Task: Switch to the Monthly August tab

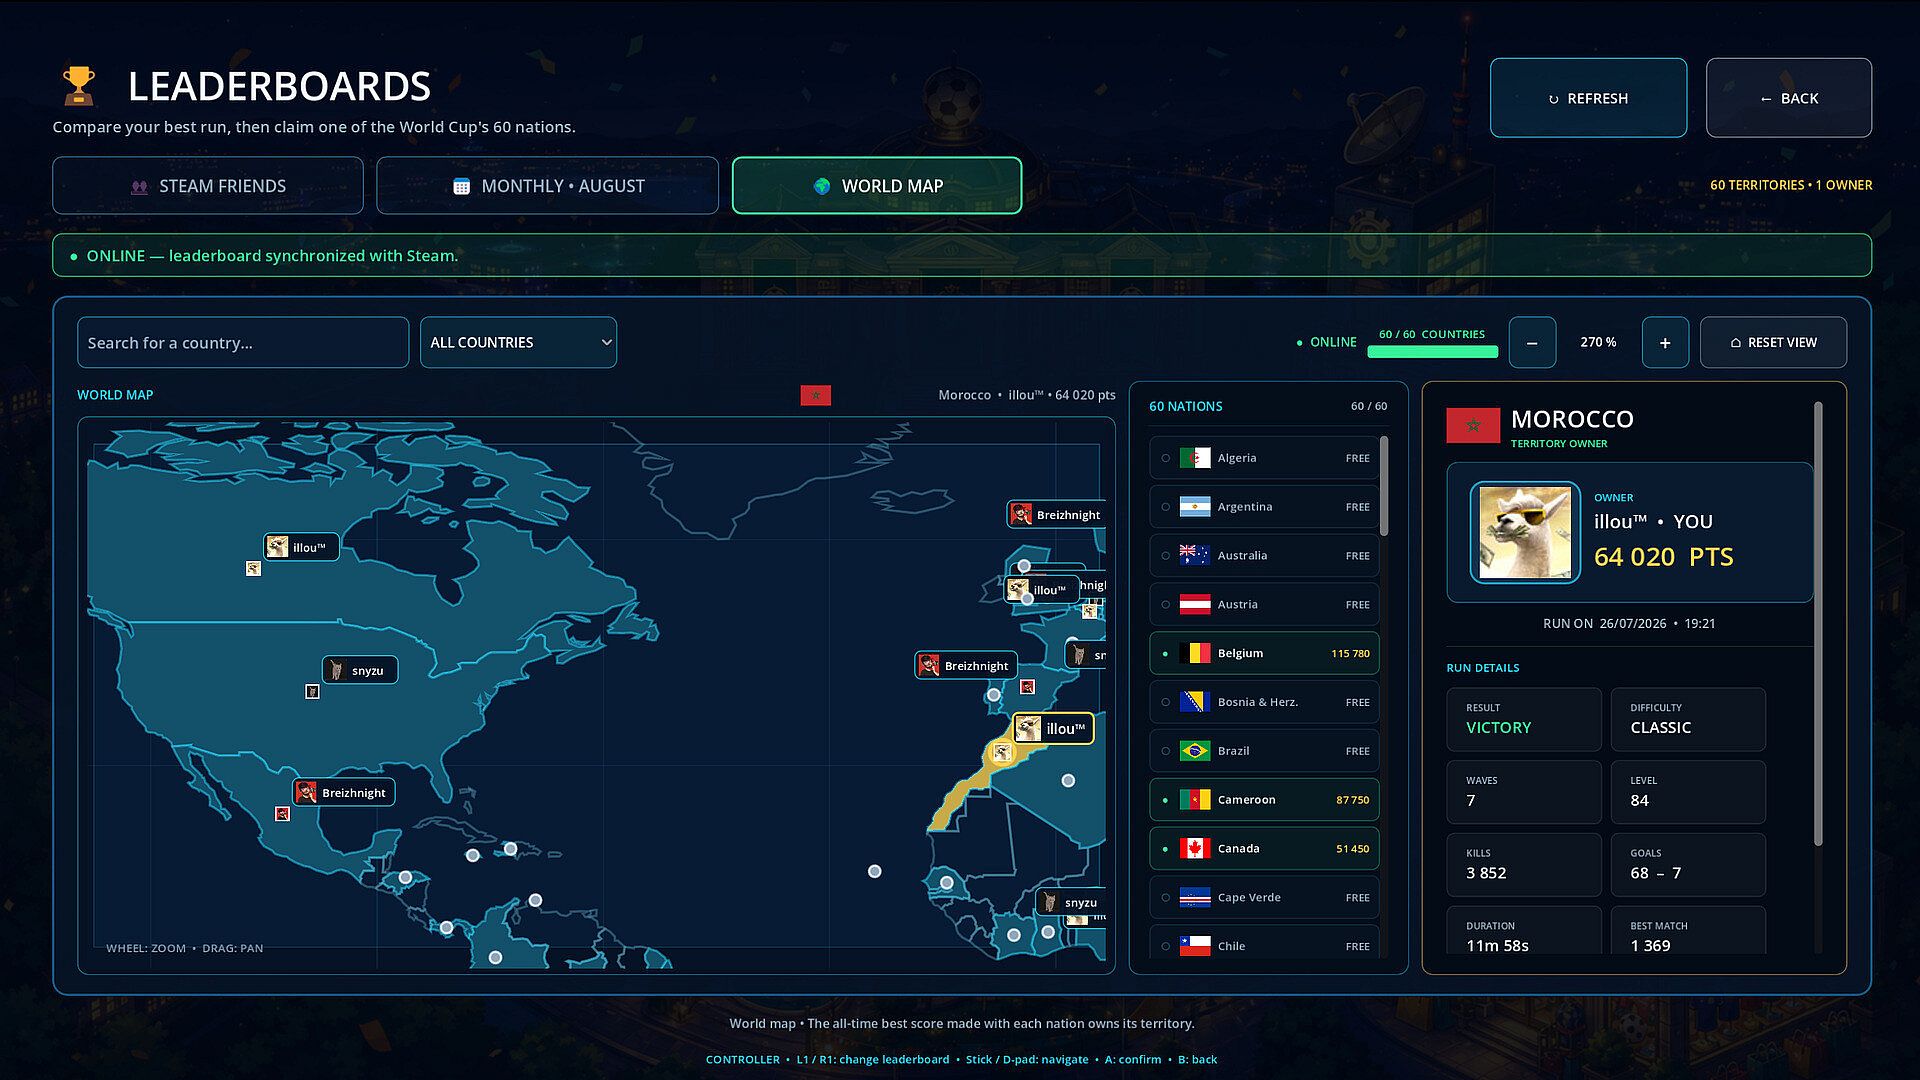Action: click(x=547, y=186)
